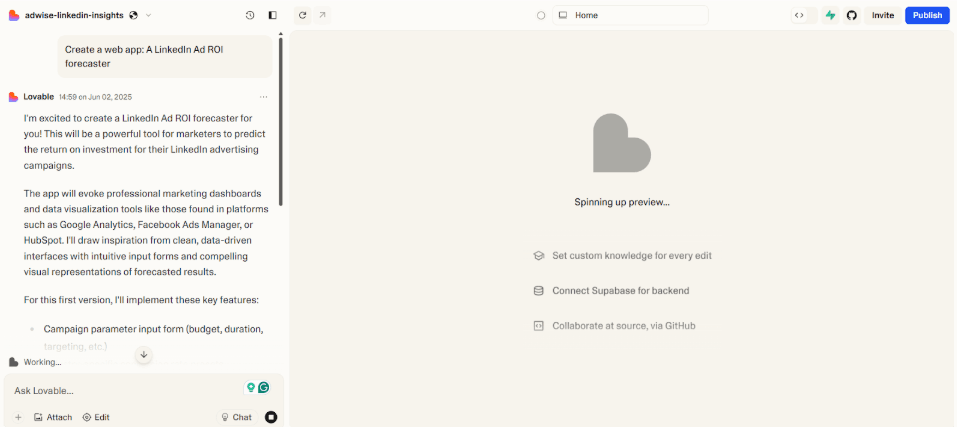Expand the adwise-linkedin-insights project dropdown

pyautogui.click(x=149, y=15)
